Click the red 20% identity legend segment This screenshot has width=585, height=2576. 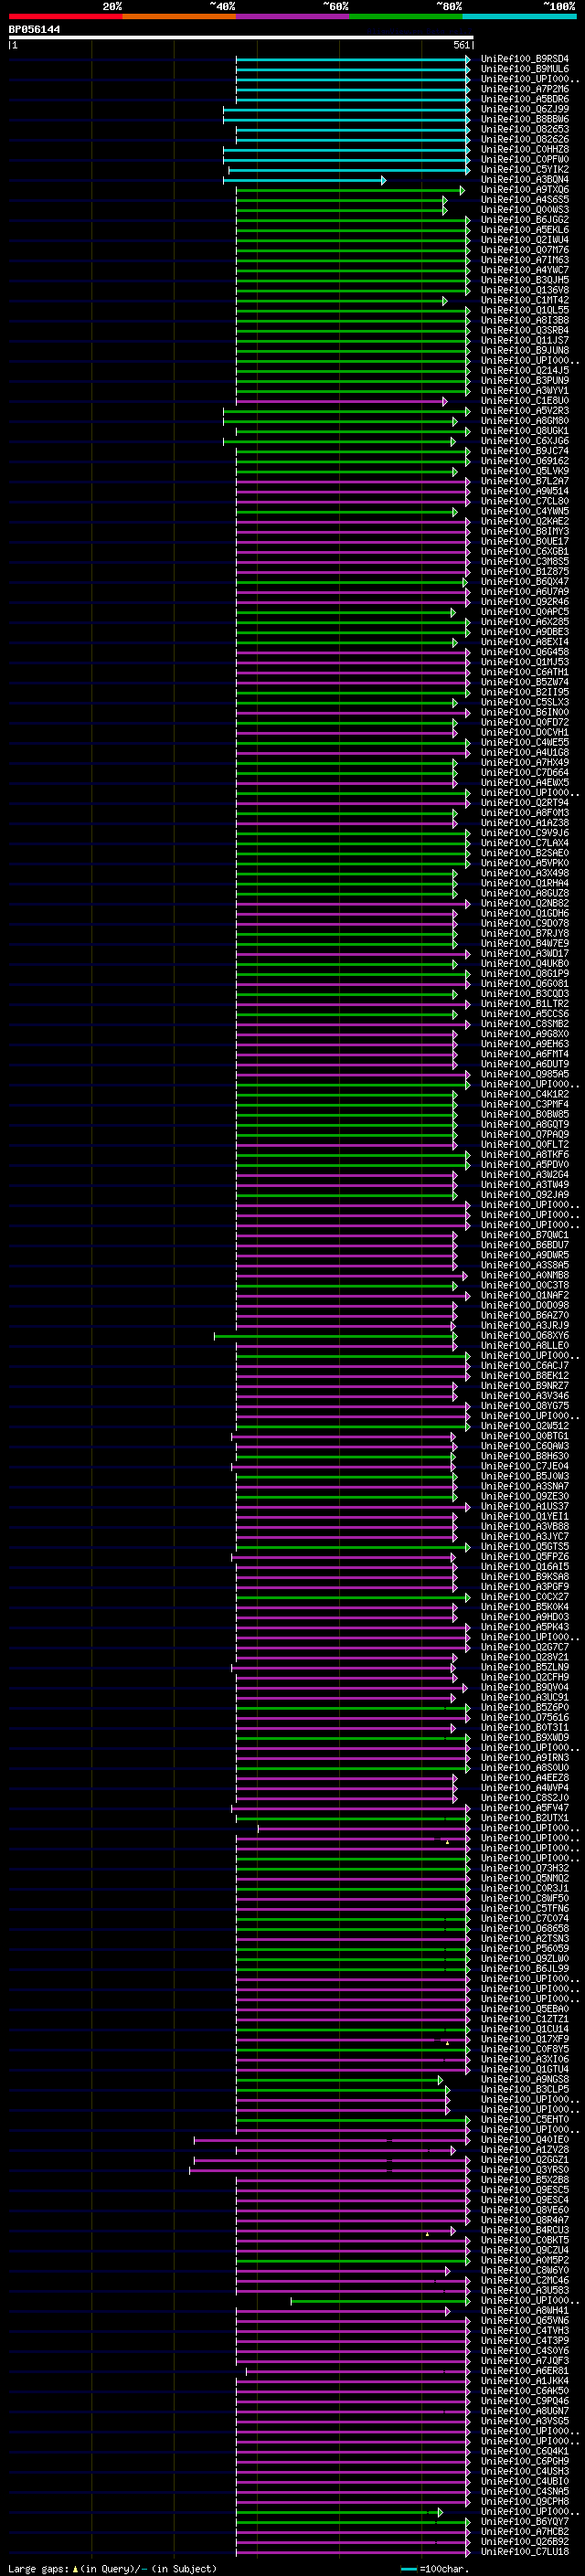click(x=66, y=17)
